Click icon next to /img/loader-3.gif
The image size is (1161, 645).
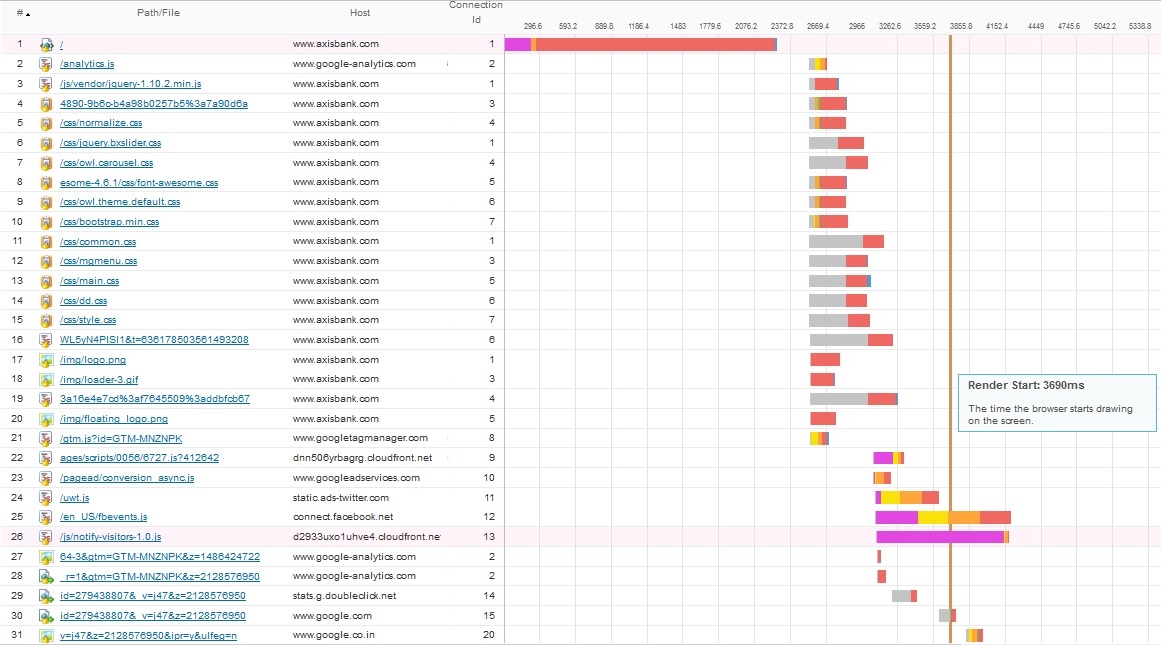(46, 380)
